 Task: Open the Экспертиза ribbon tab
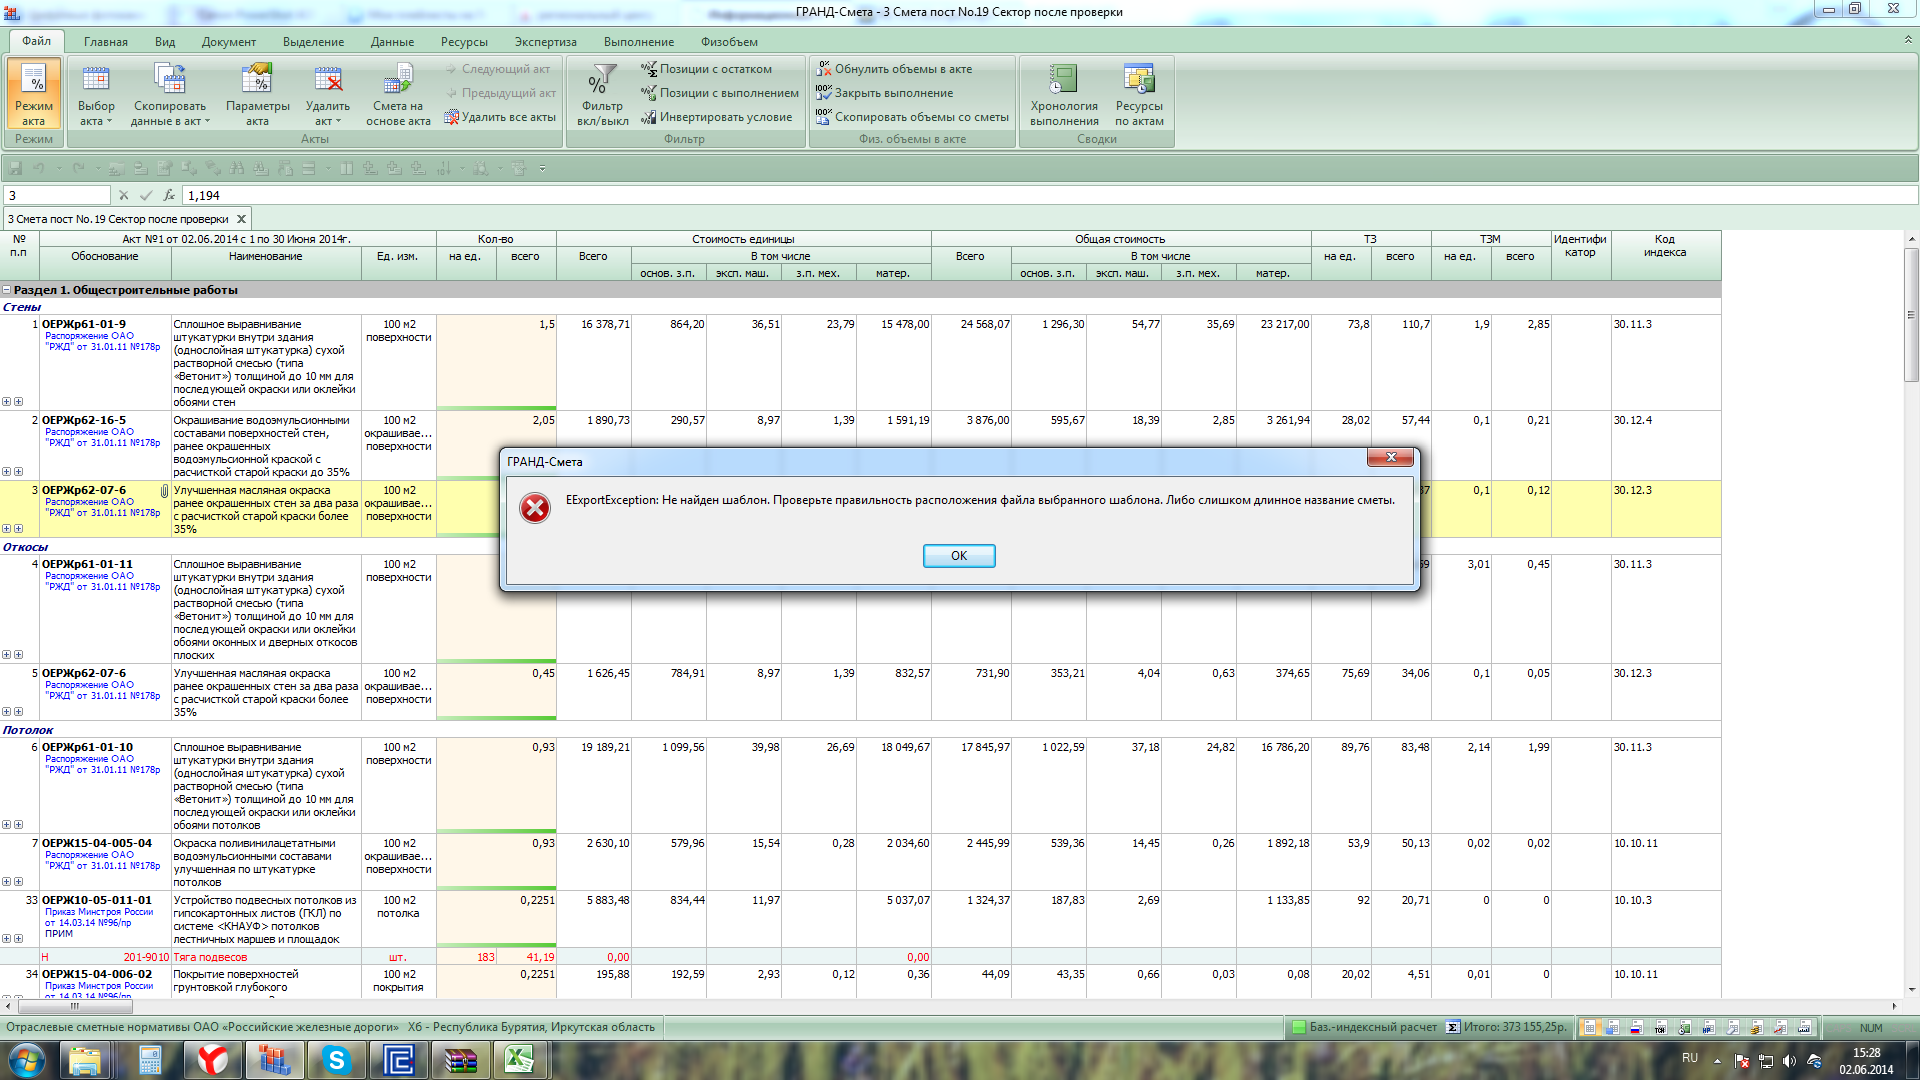point(545,42)
